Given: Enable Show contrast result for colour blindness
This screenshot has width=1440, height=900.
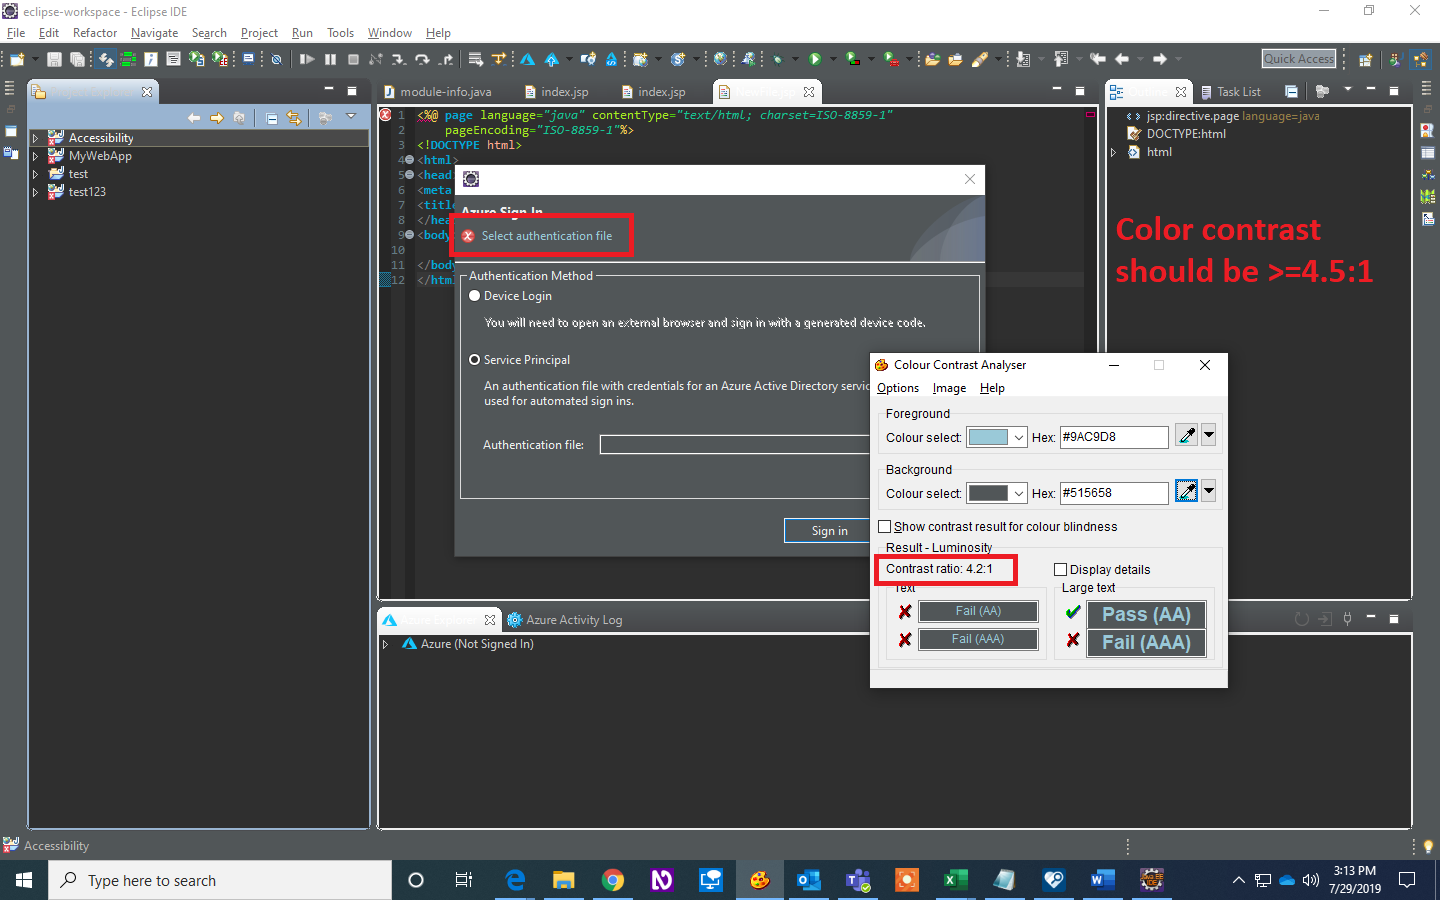Looking at the screenshot, I should point(885,526).
